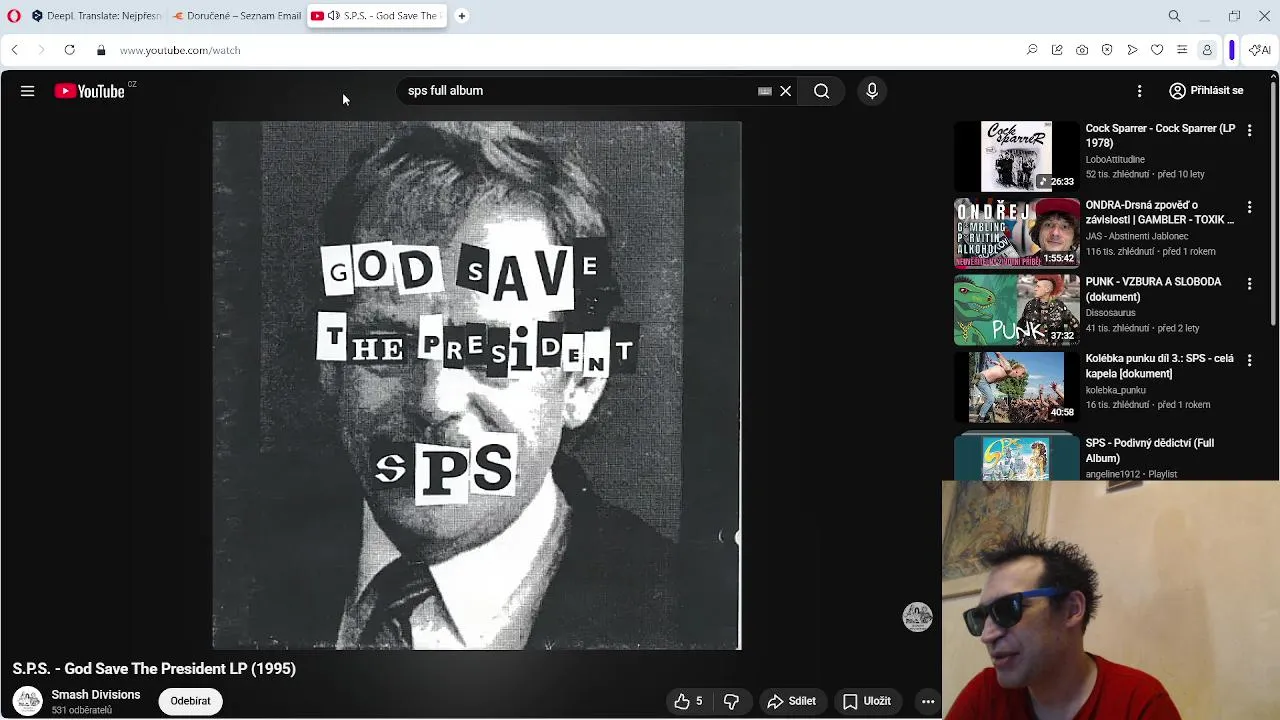
Task: Subscribe with the Odebírat button
Action: coord(190,701)
